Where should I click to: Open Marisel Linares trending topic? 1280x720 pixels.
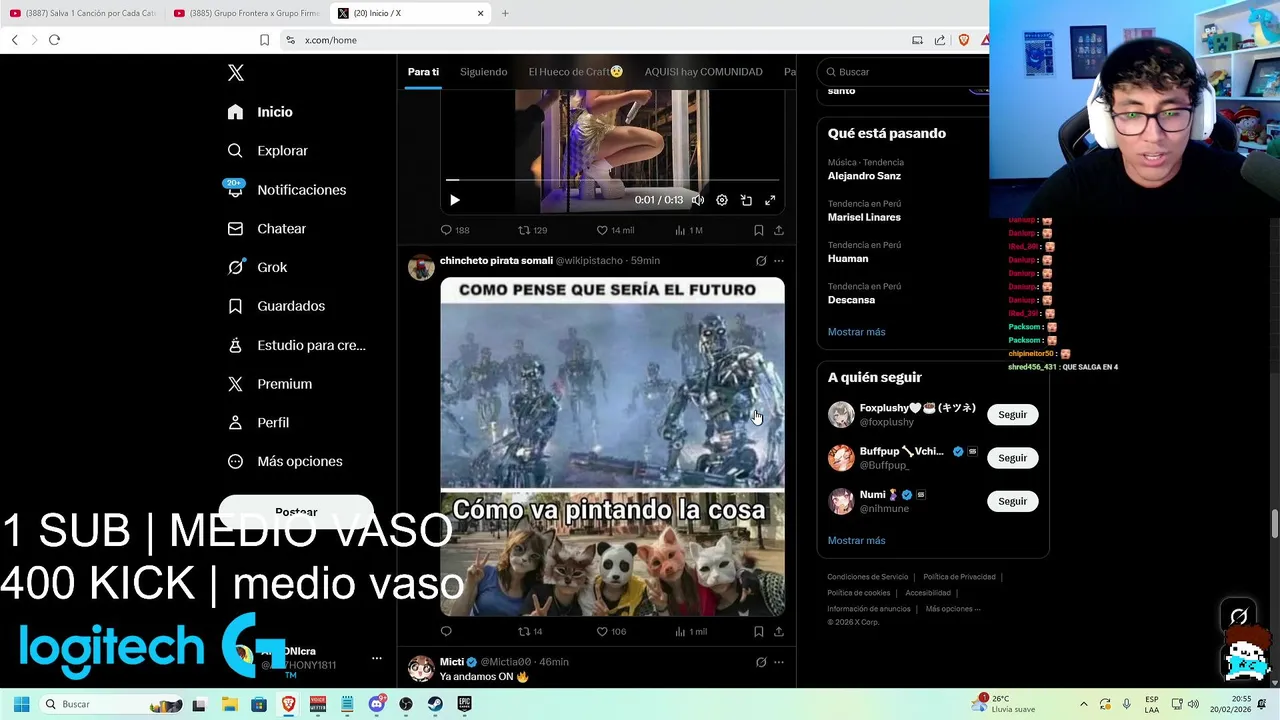(x=864, y=217)
